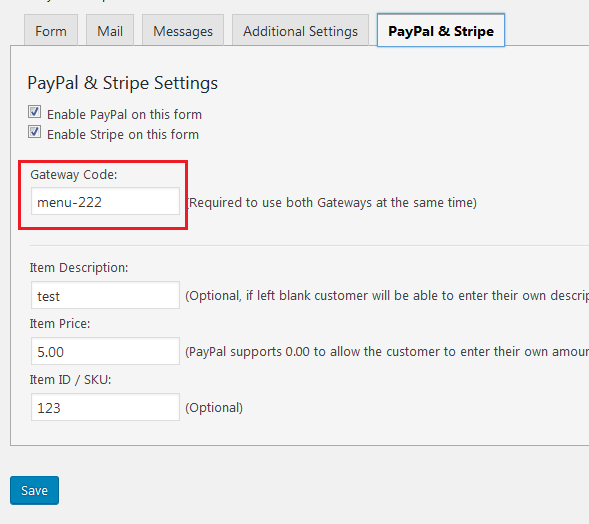Click the 'Item Description:' label
The height and width of the screenshot is (524, 589).
[x=79, y=267]
